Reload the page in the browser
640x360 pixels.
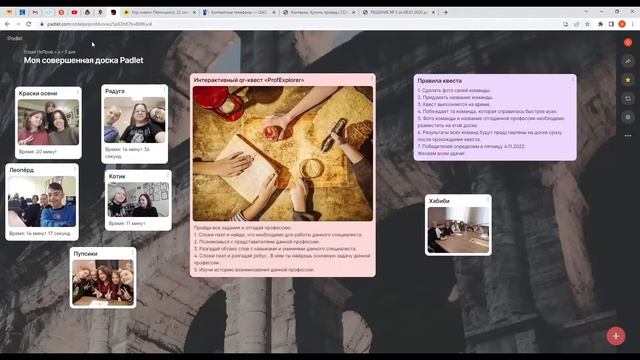29,24
